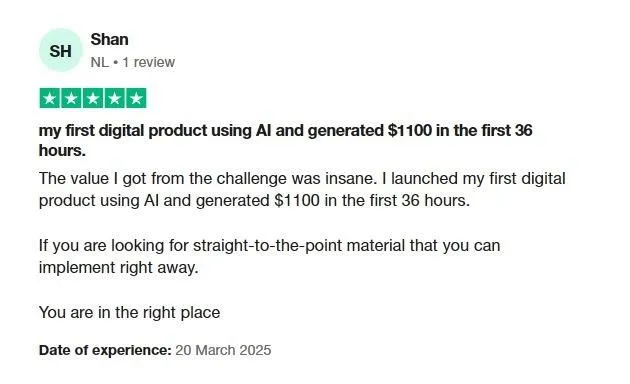
Task: Click the fifth green star
Action: pyautogui.click(x=136, y=98)
